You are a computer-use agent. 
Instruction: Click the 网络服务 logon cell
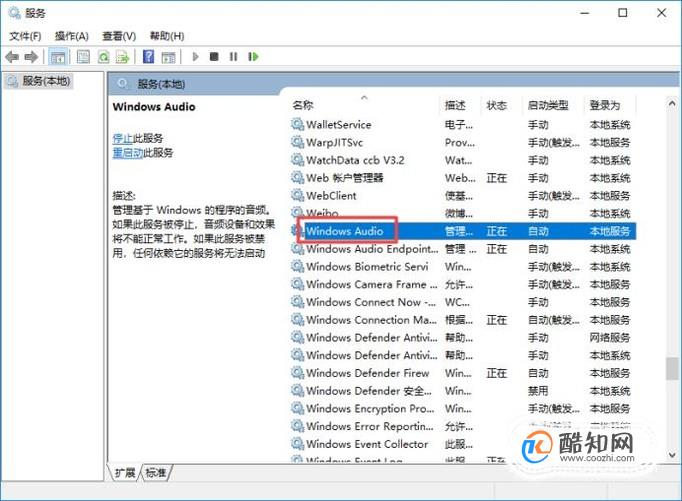[610, 337]
